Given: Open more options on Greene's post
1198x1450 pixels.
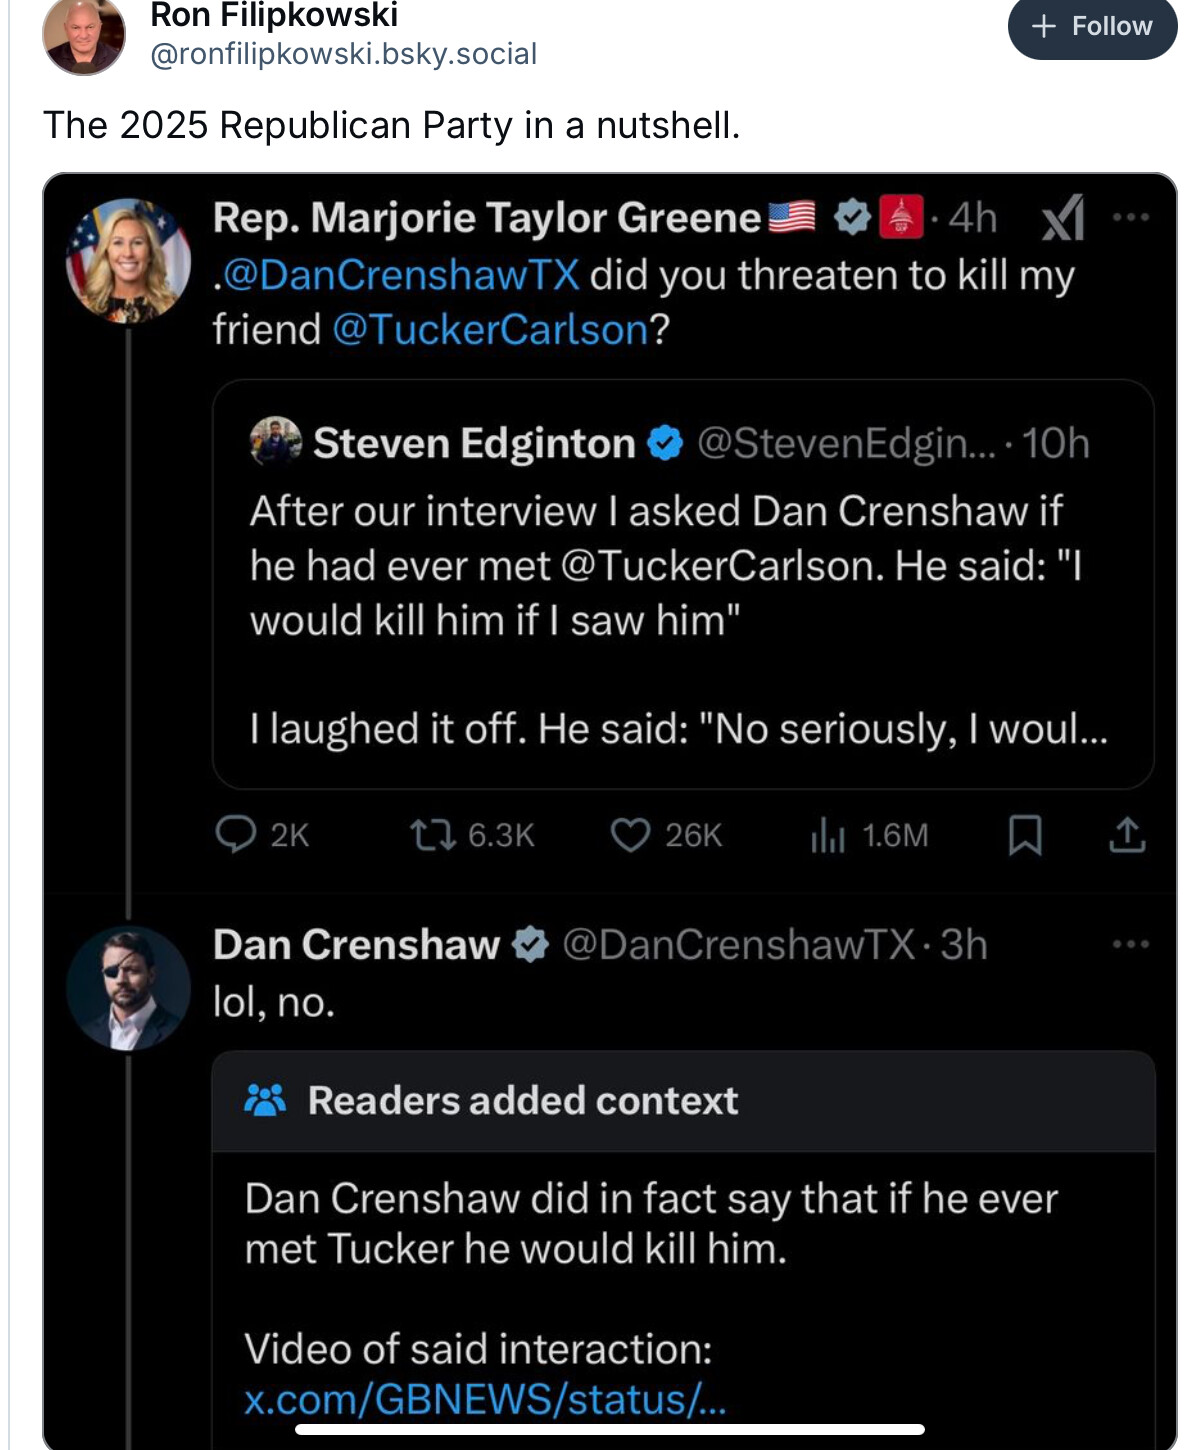Looking at the screenshot, I should [x=1131, y=217].
